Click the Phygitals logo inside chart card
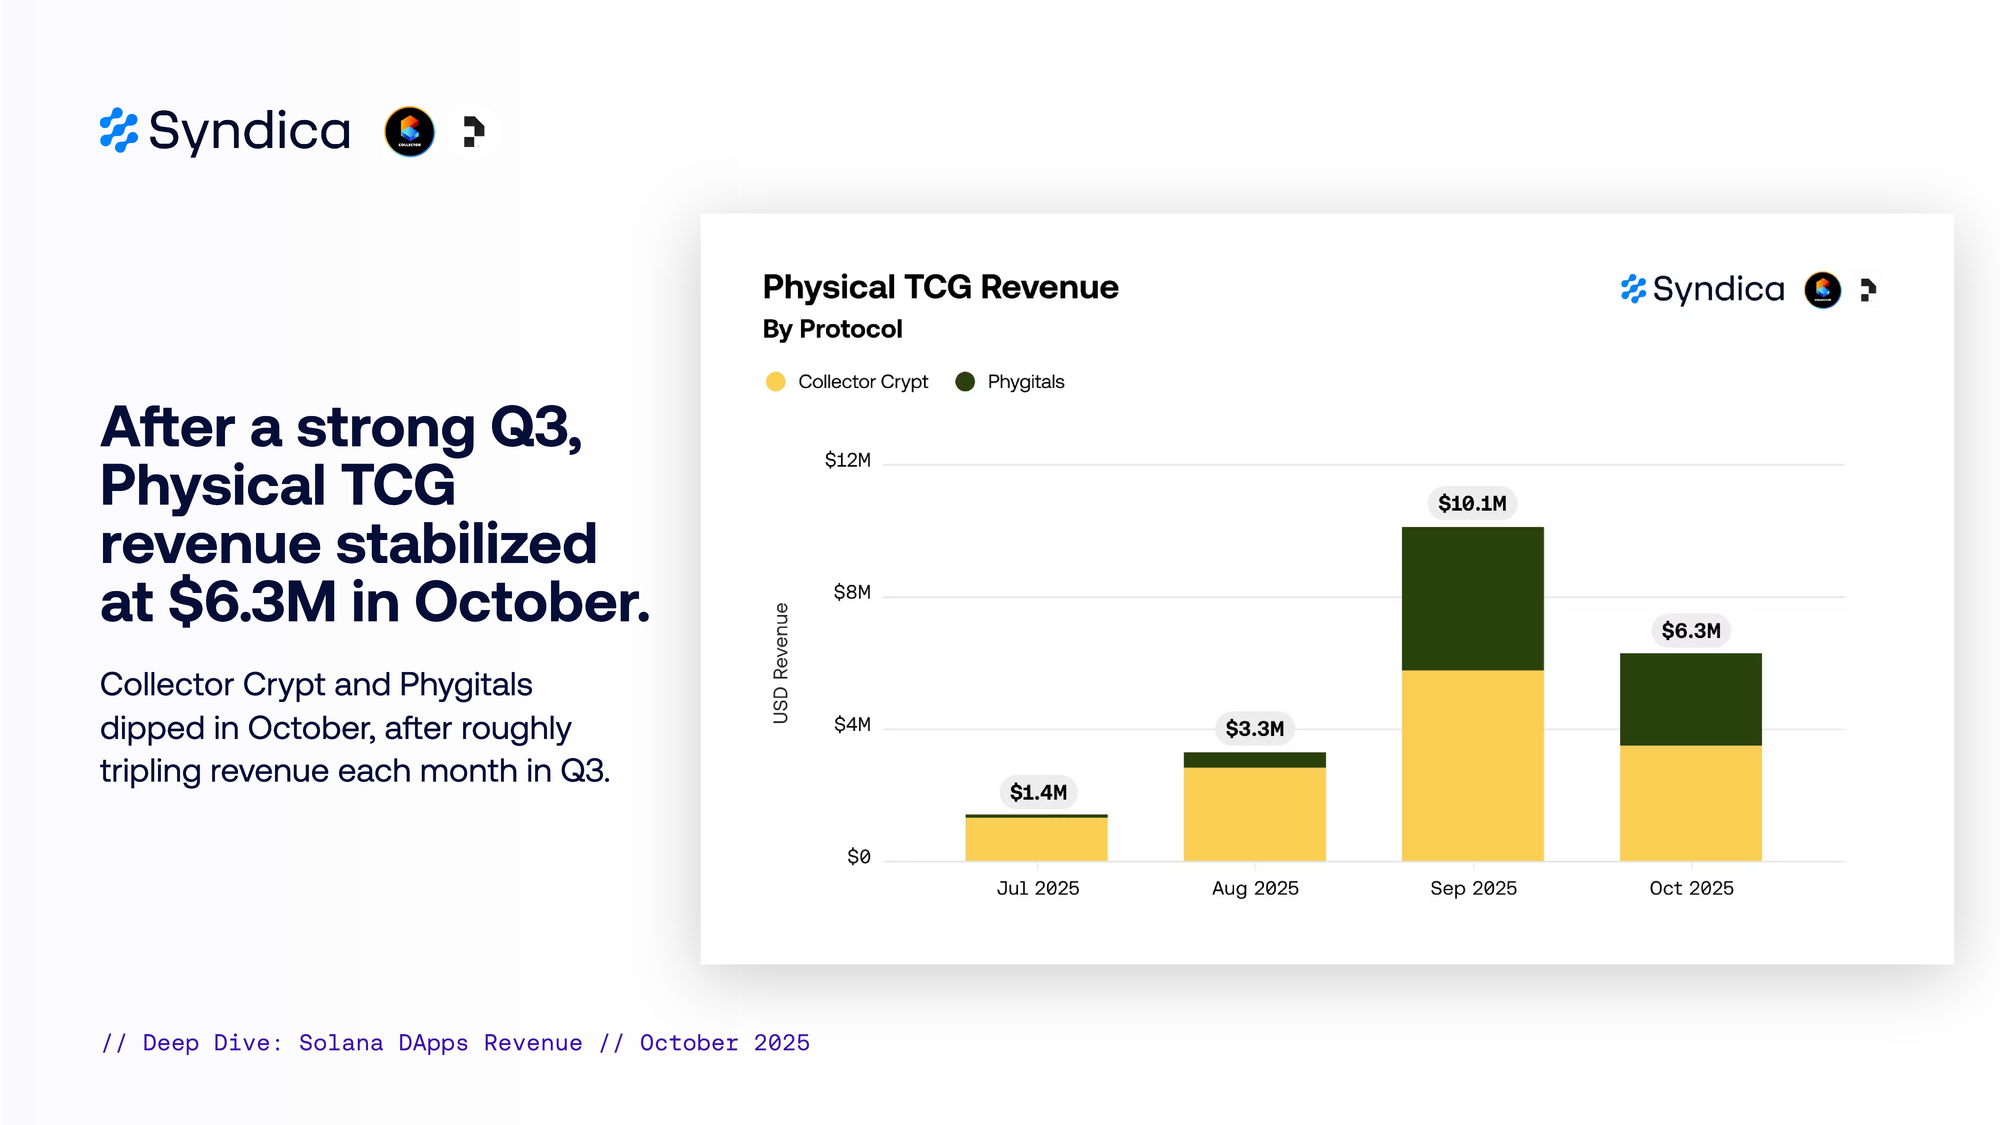The width and height of the screenshot is (2000, 1125). point(1867,290)
